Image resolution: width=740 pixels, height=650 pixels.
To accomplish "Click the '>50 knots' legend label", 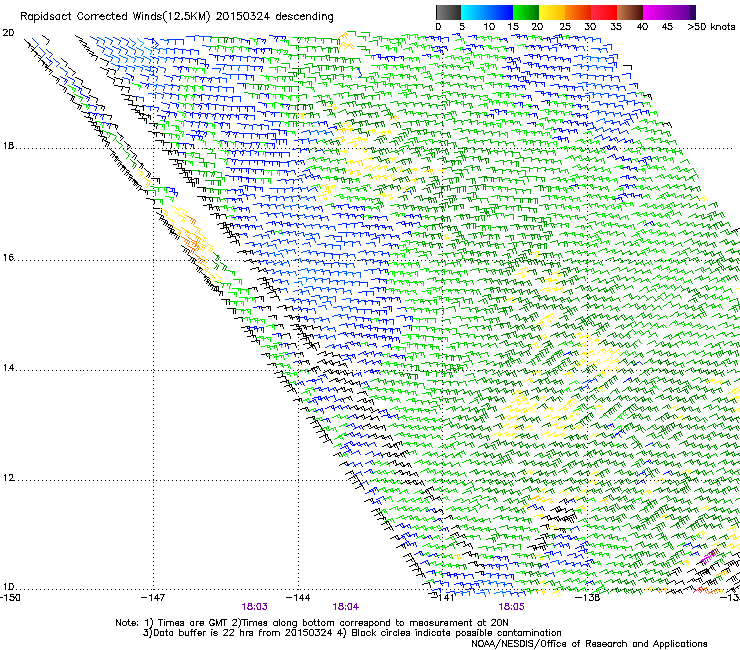I will [711, 27].
